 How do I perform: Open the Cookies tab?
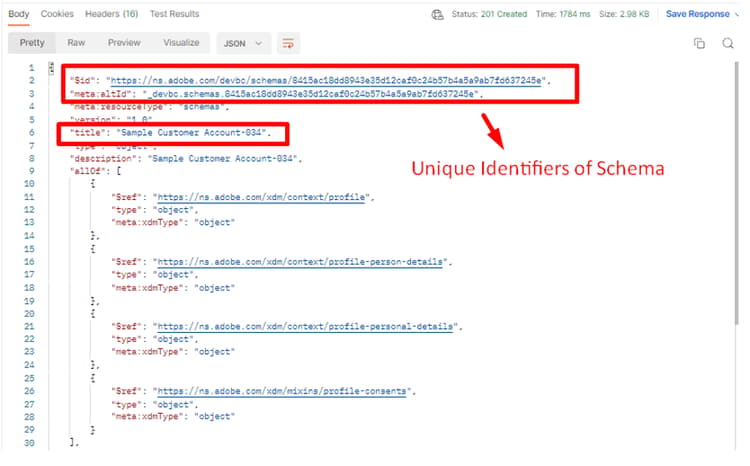[57, 14]
